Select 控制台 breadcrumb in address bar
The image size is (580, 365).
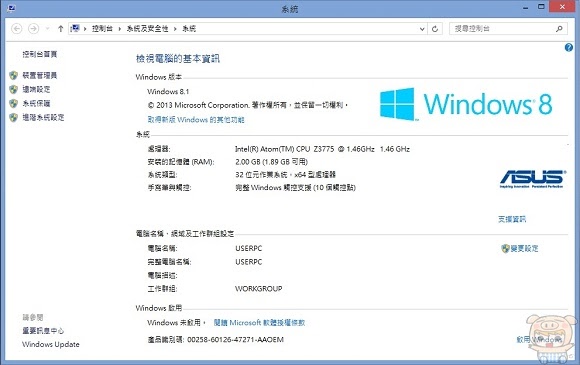(102, 28)
